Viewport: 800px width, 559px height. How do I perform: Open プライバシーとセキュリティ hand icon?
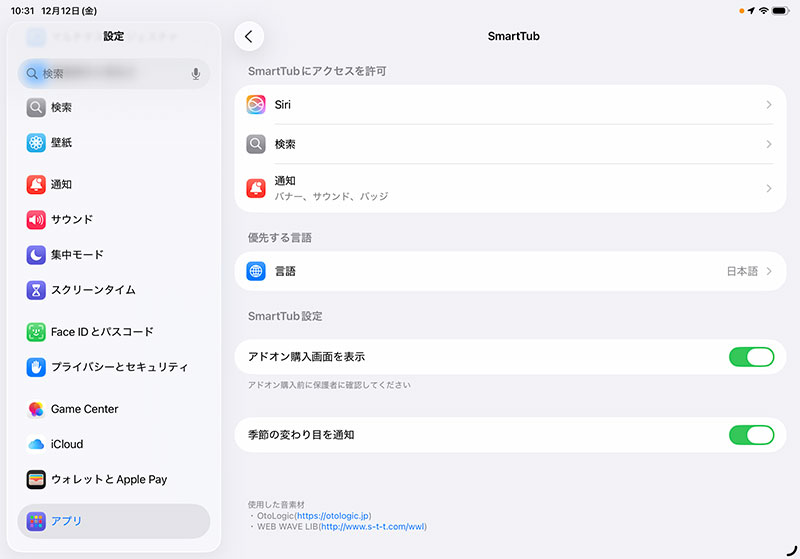tap(36, 367)
